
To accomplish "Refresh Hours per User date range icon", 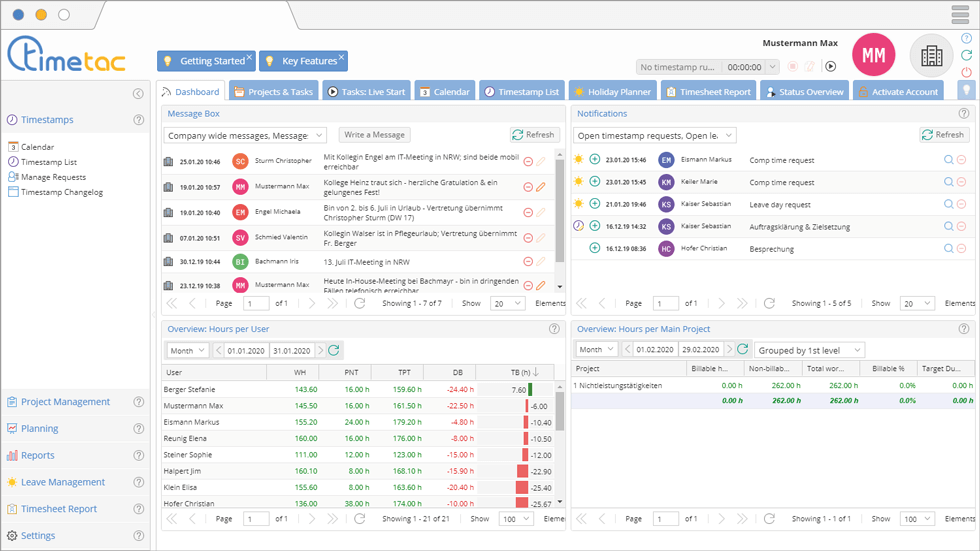I will [x=334, y=351].
